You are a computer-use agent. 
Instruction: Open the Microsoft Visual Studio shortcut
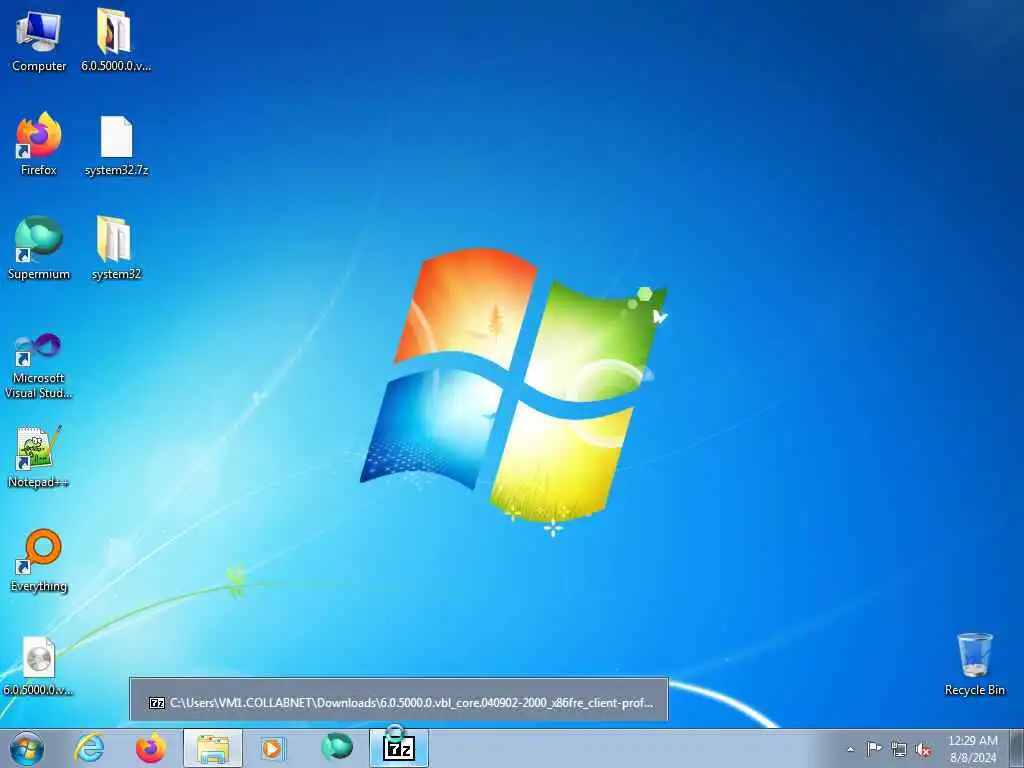(x=39, y=366)
